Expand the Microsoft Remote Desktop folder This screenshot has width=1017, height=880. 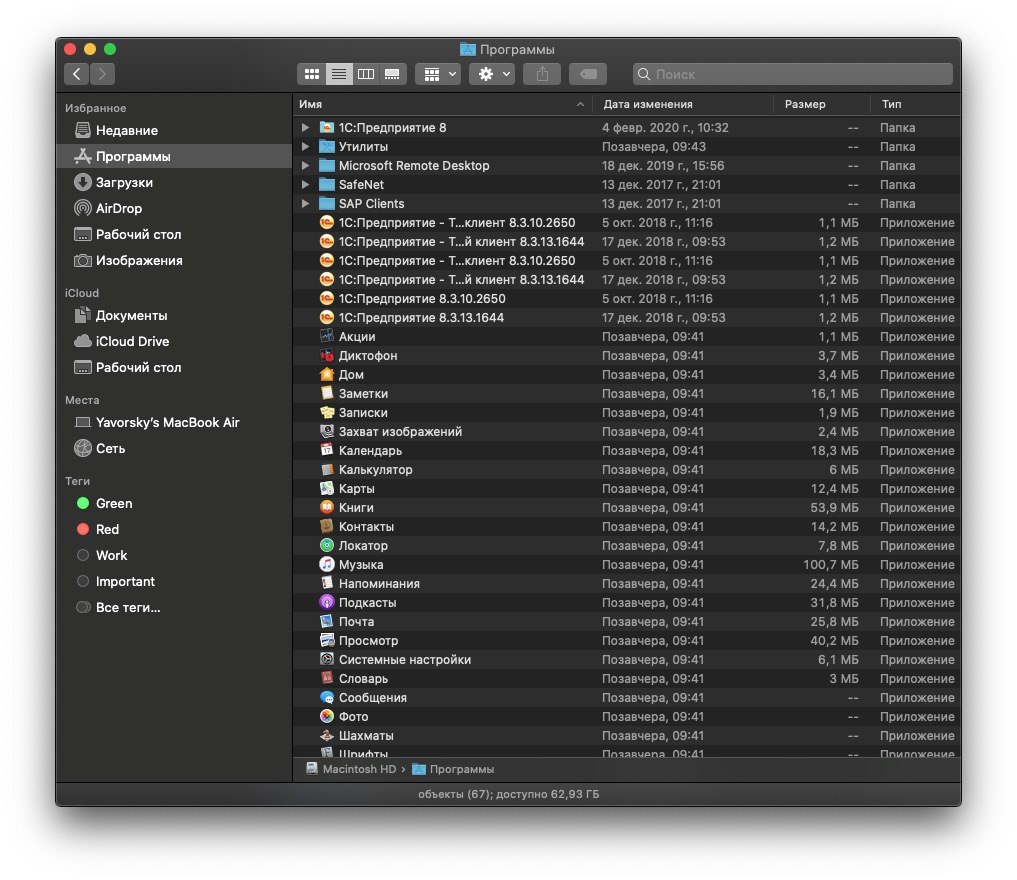pos(305,165)
